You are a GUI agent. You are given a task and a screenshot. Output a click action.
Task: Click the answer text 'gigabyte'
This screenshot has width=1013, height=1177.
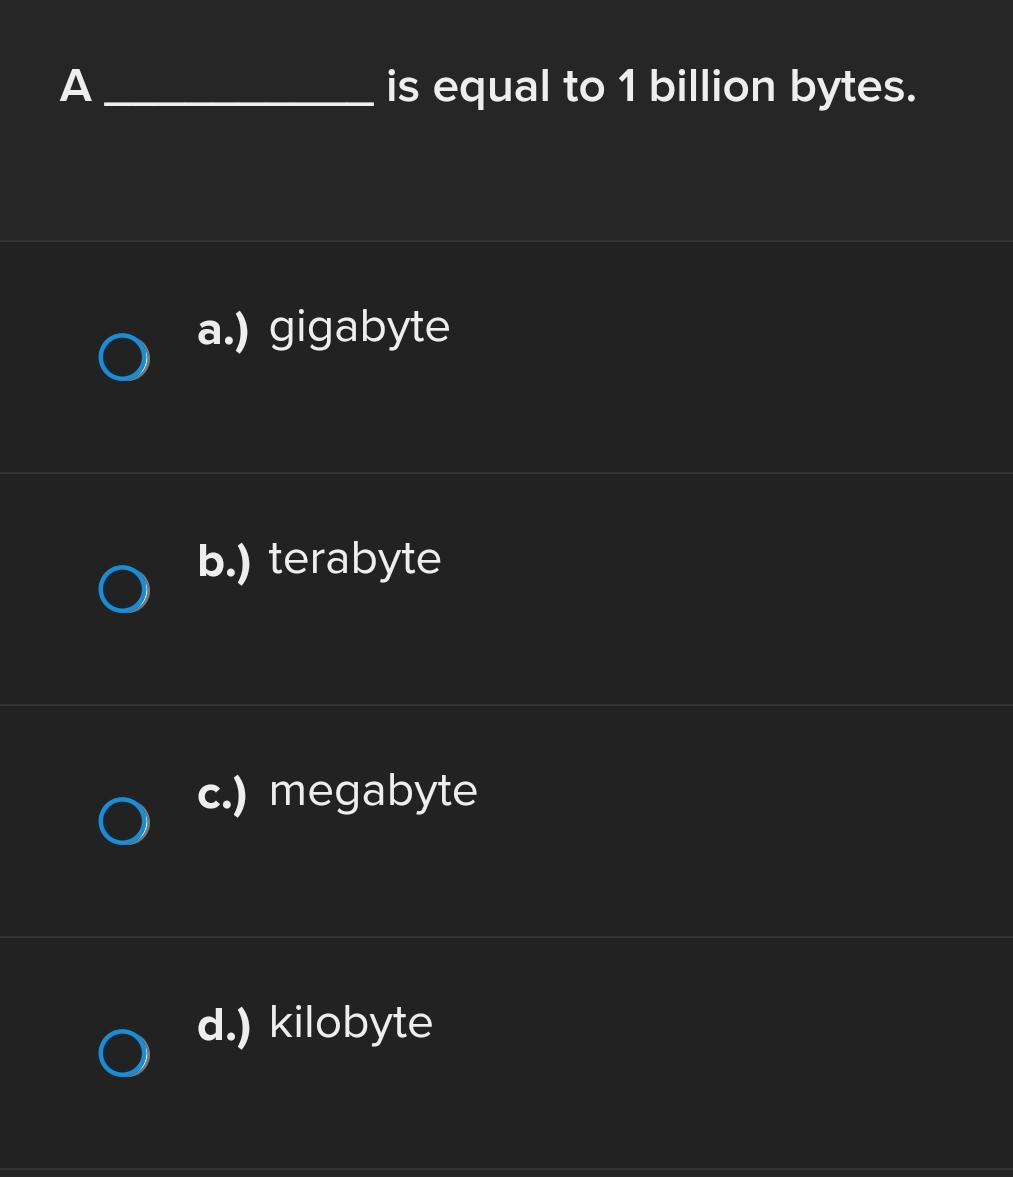coord(359,326)
